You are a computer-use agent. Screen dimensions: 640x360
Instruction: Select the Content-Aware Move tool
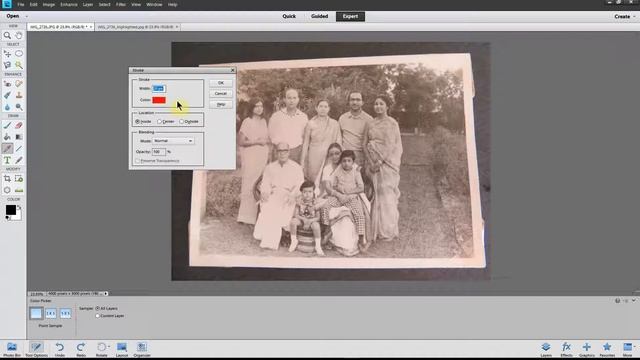click(7, 190)
